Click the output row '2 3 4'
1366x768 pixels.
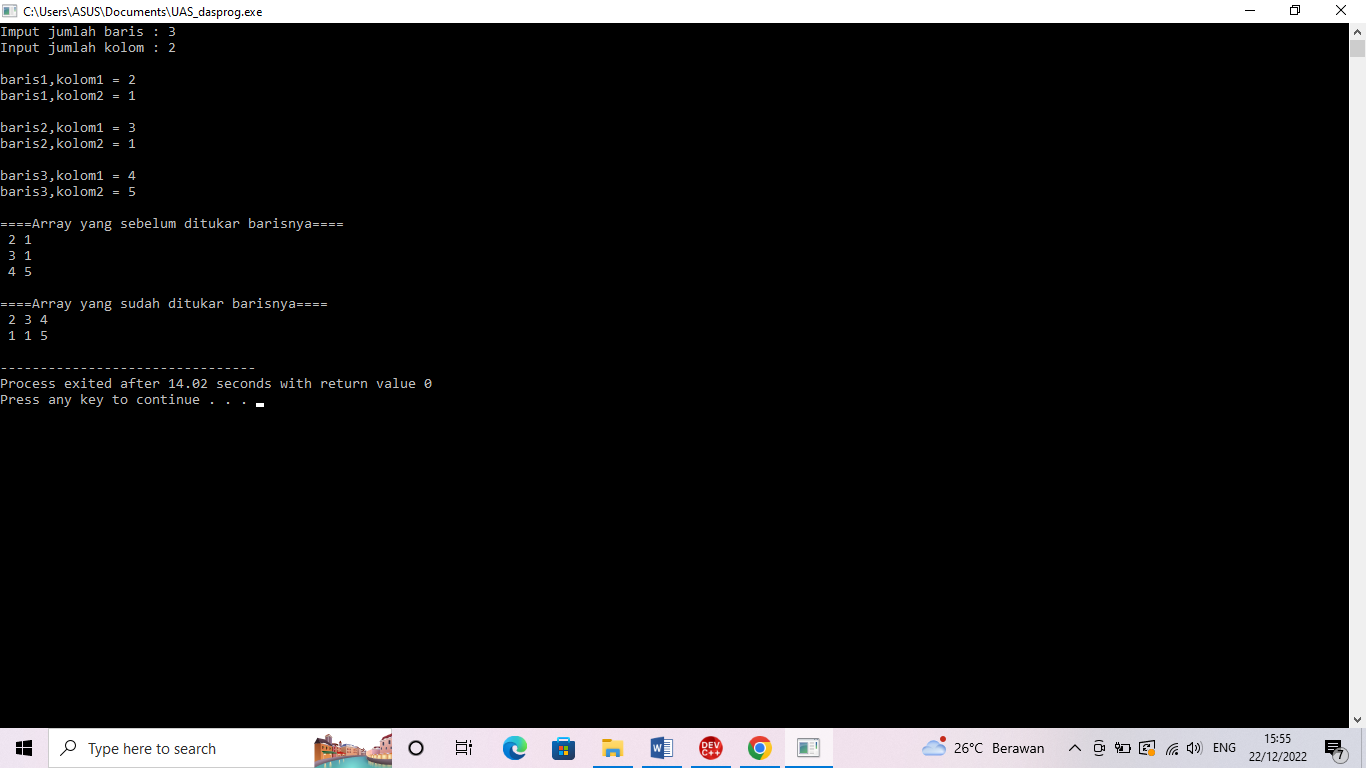point(28,320)
